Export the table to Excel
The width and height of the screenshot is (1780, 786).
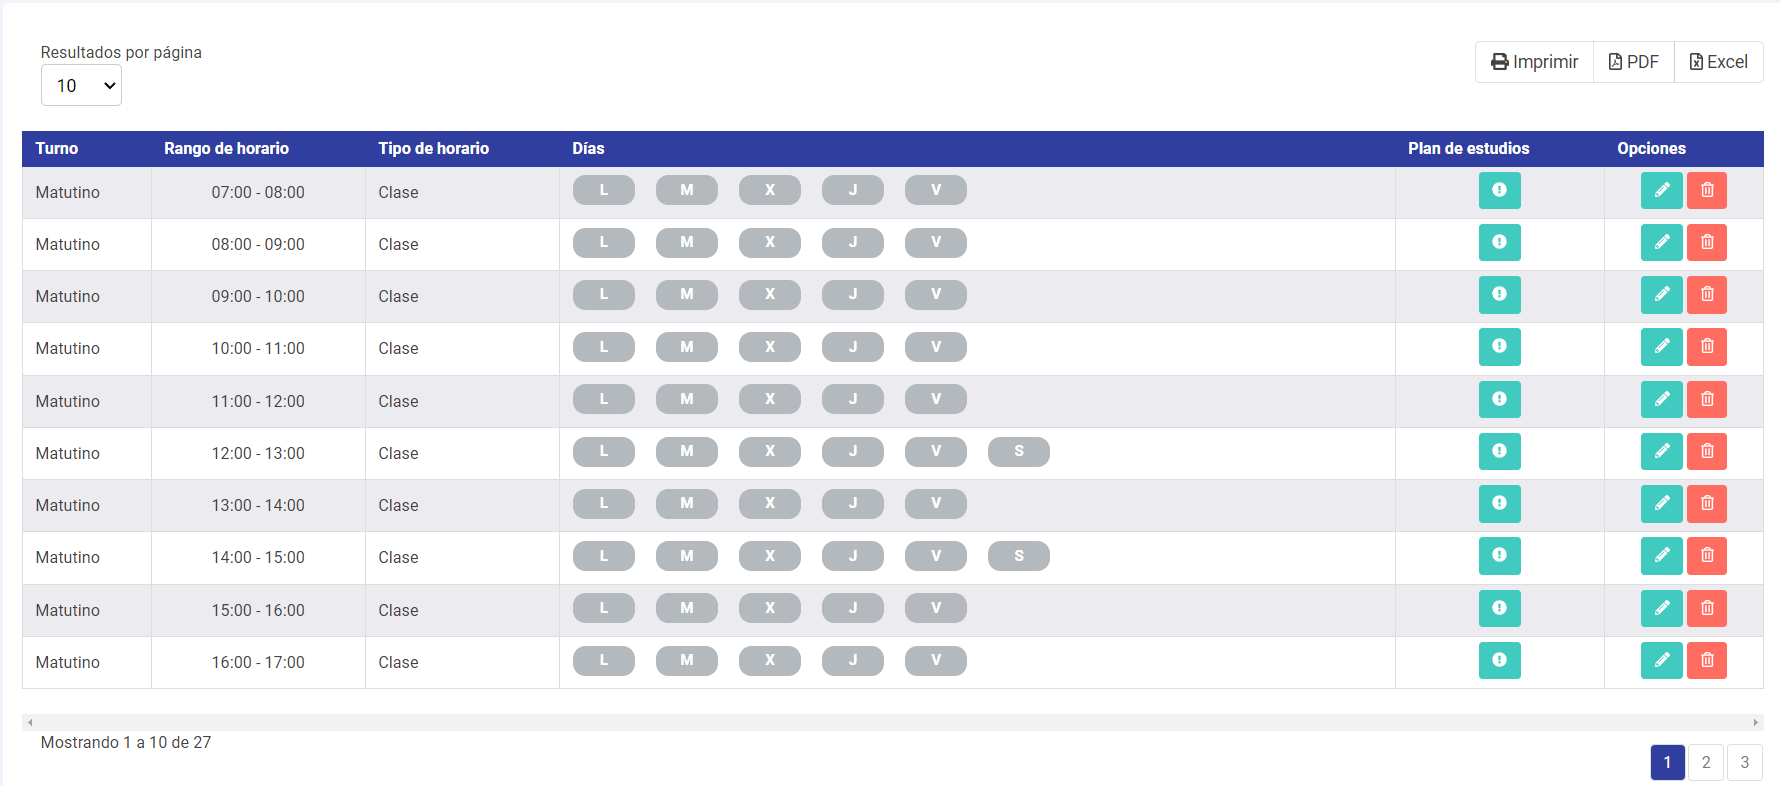[x=1719, y=62]
